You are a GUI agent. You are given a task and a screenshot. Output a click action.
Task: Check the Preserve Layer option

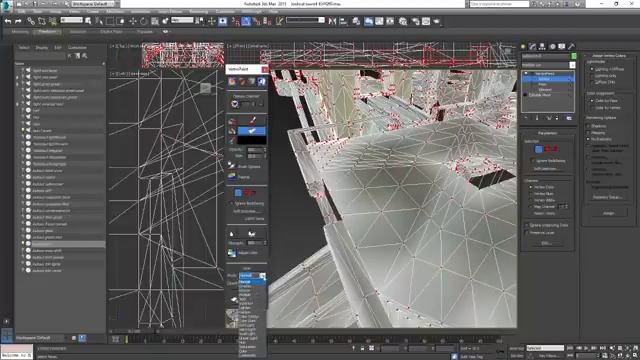point(527,233)
